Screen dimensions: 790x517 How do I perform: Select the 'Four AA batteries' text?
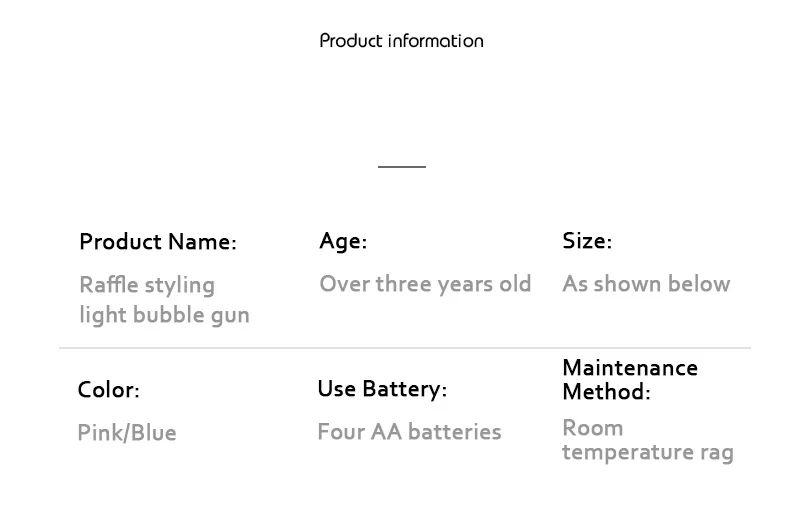tap(409, 432)
